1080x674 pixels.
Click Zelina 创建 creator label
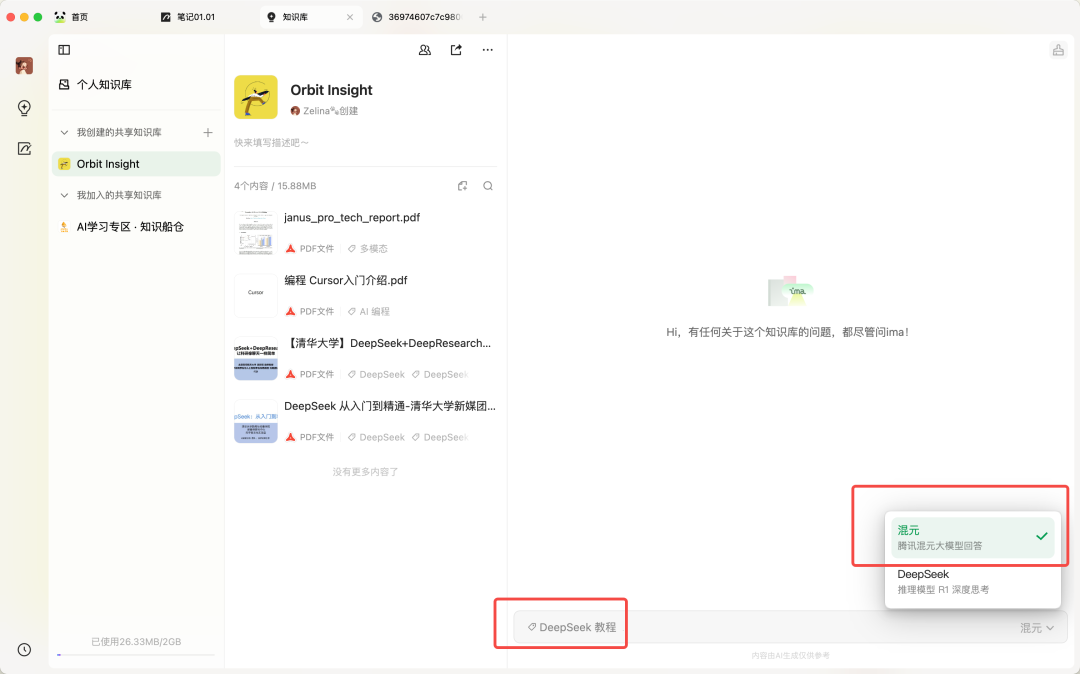pos(324,111)
